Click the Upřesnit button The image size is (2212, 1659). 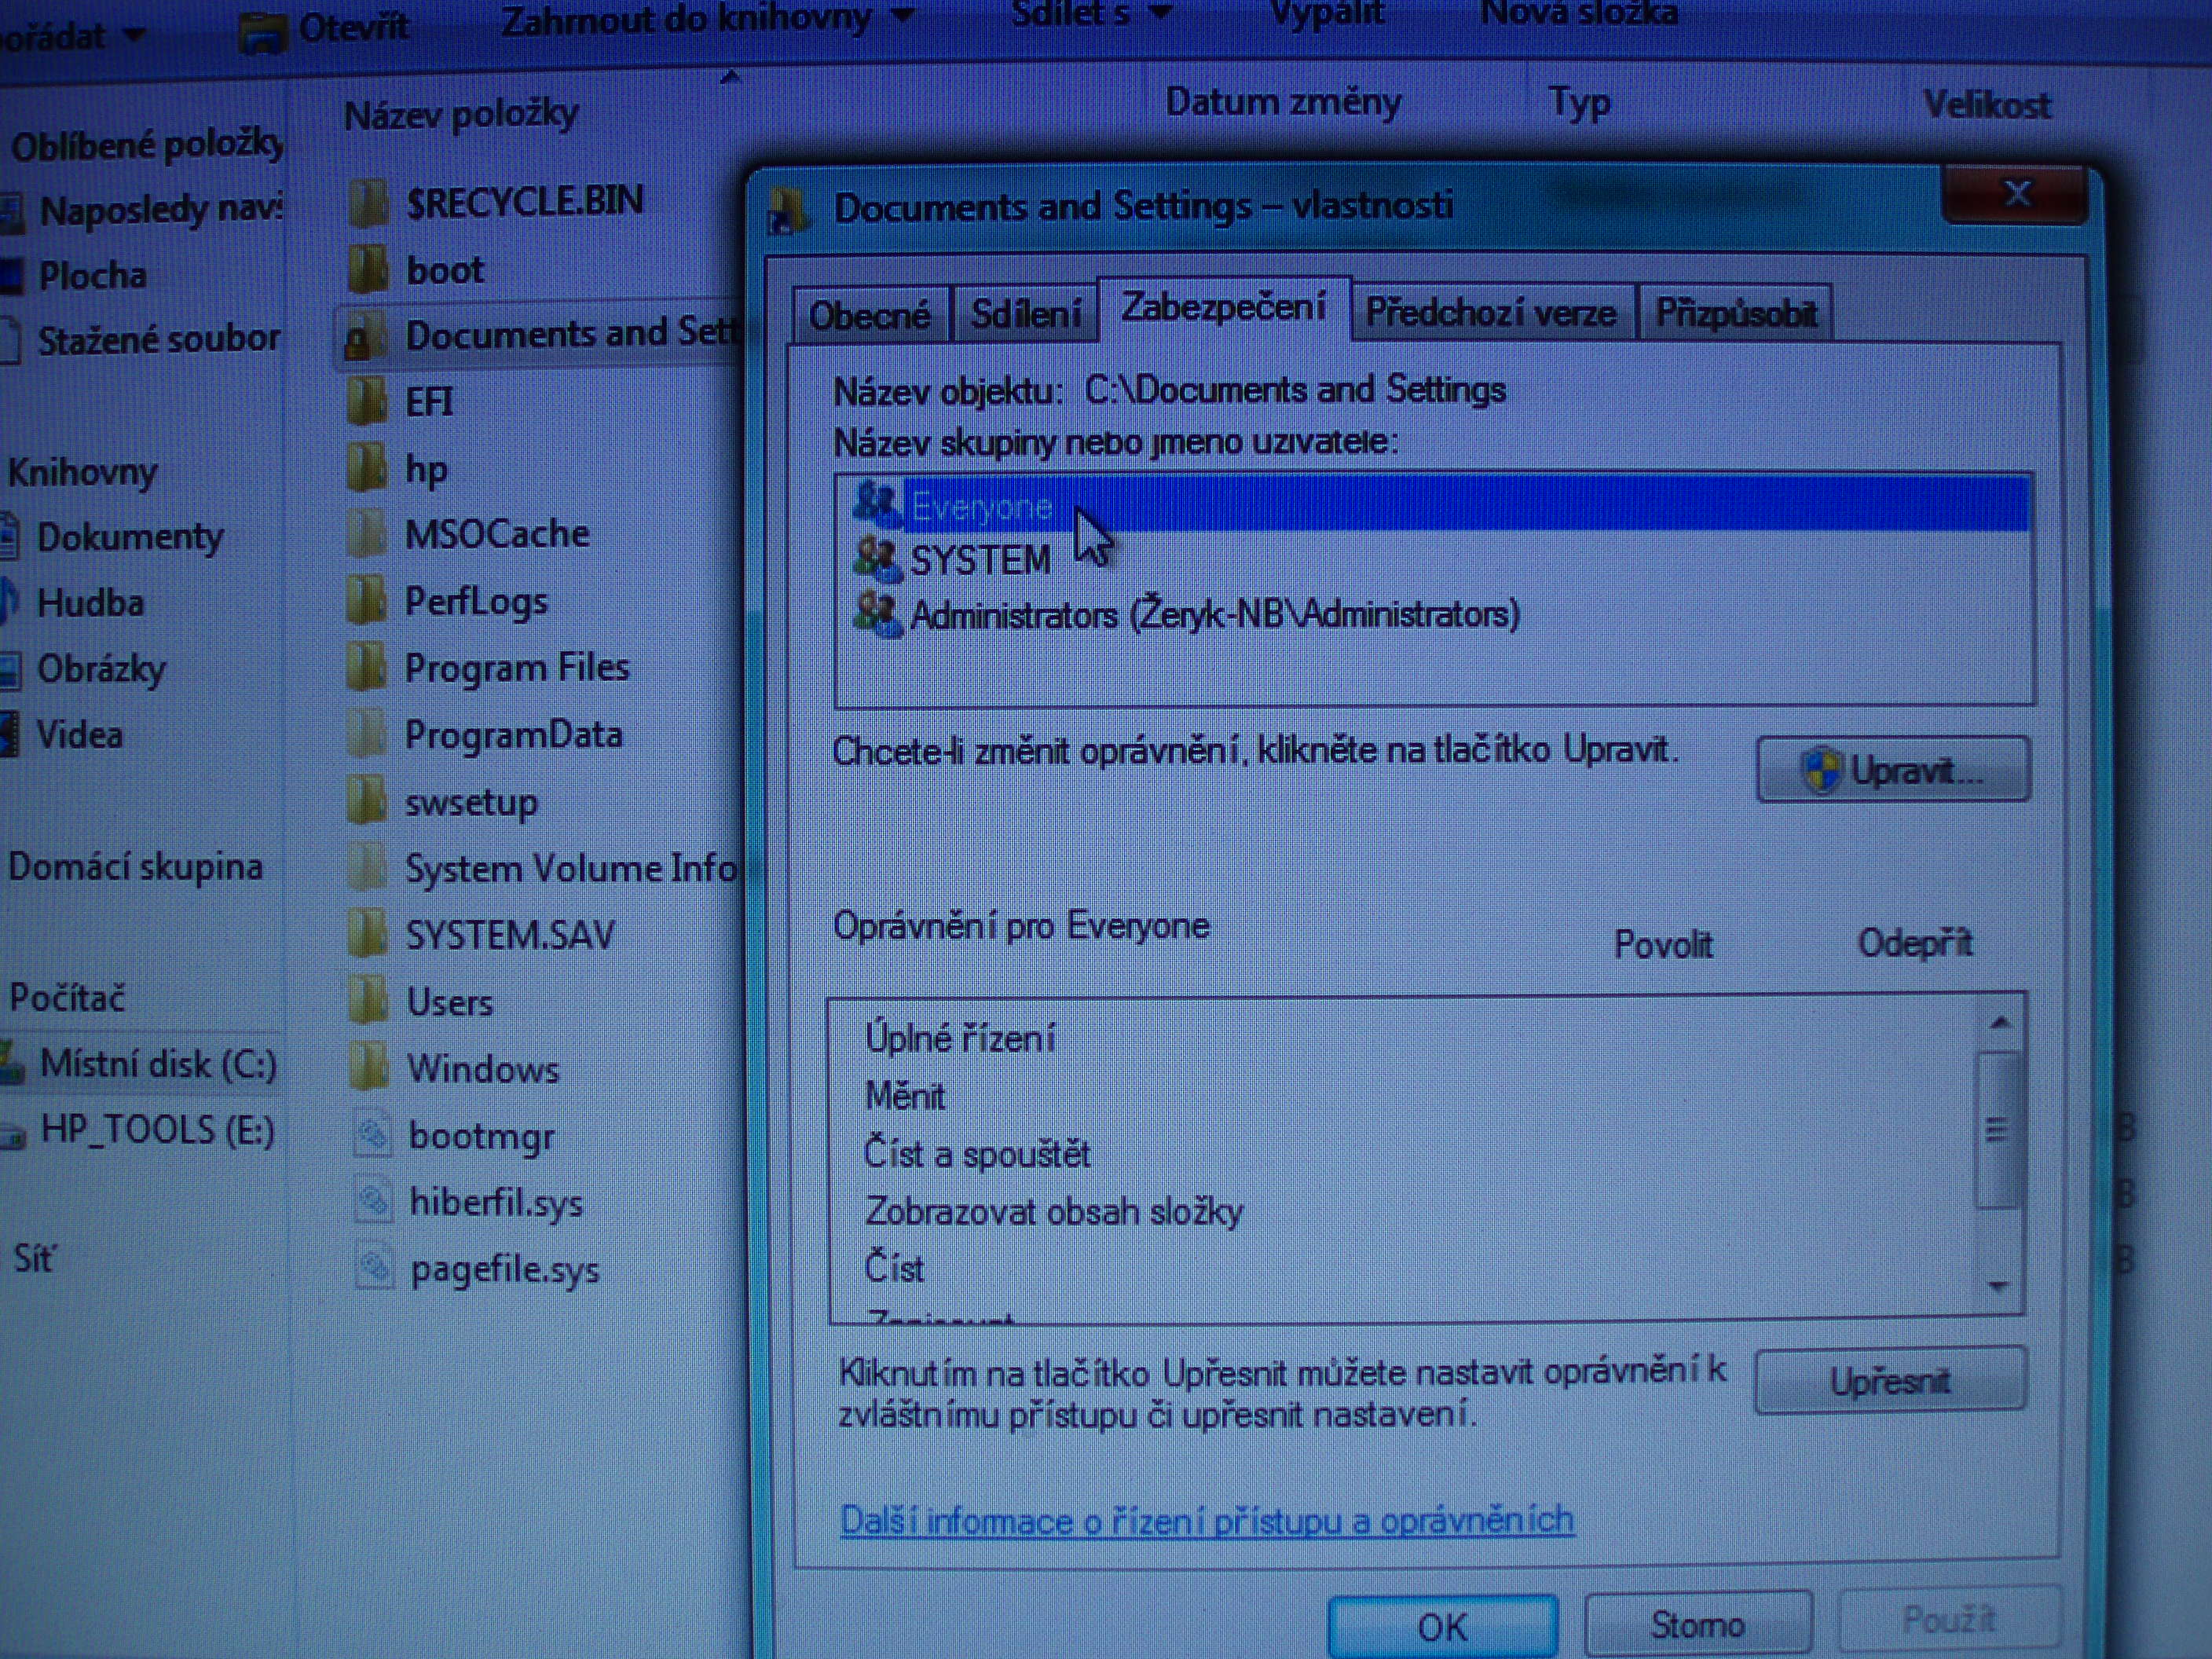1889,1381
